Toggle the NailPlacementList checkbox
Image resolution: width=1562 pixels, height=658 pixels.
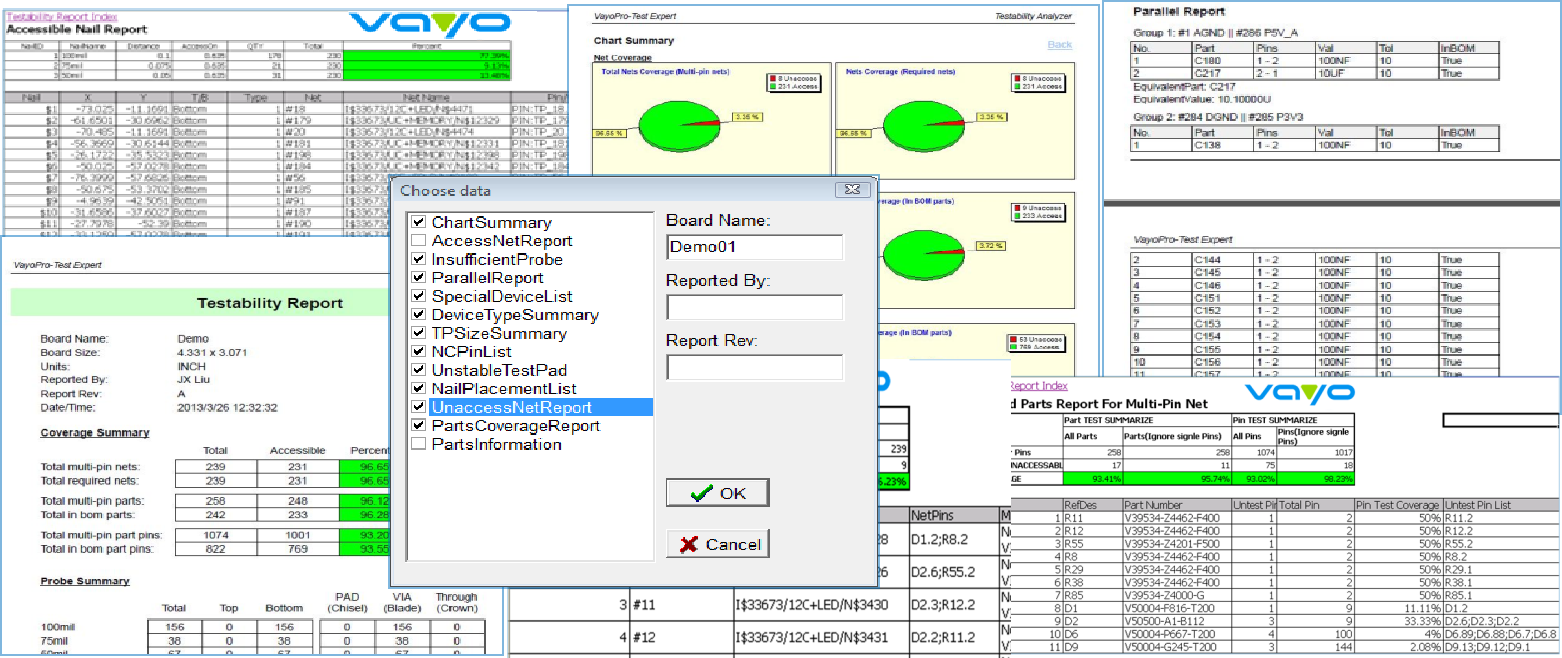pos(419,389)
